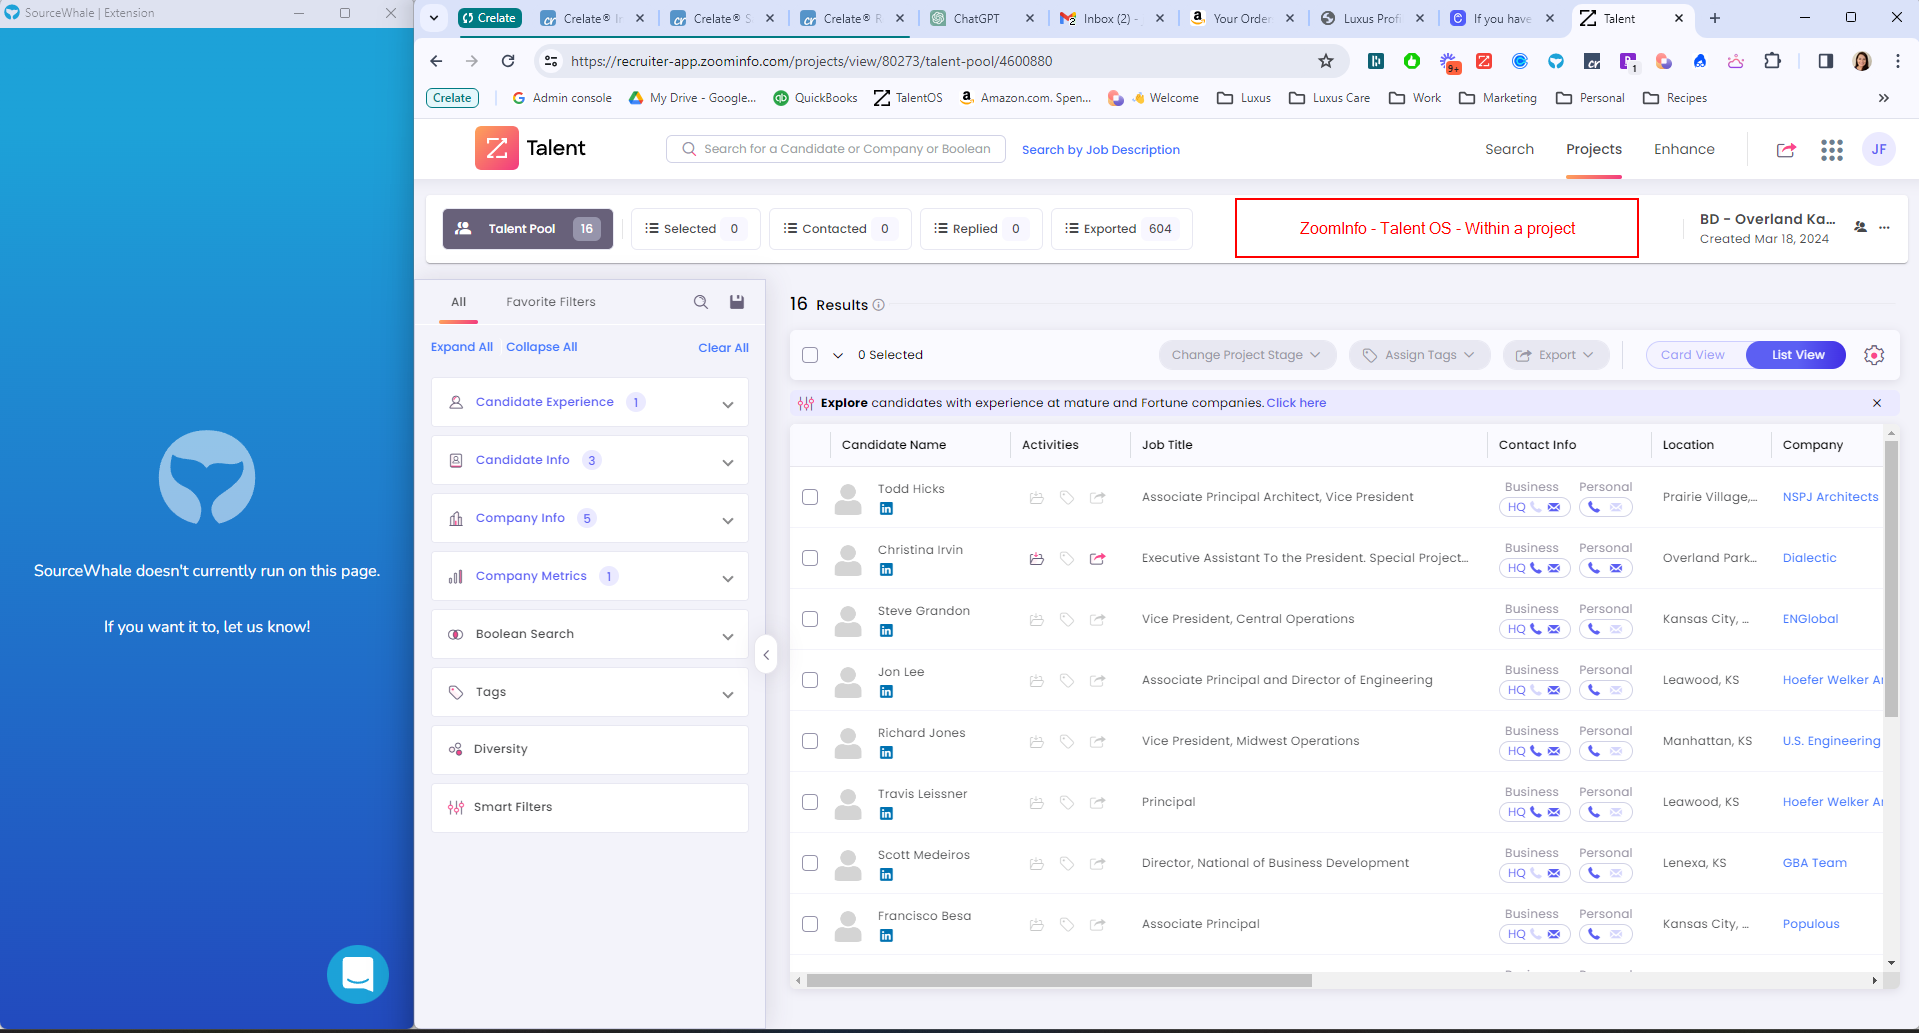Click Search by Job Description link

tap(1101, 150)
